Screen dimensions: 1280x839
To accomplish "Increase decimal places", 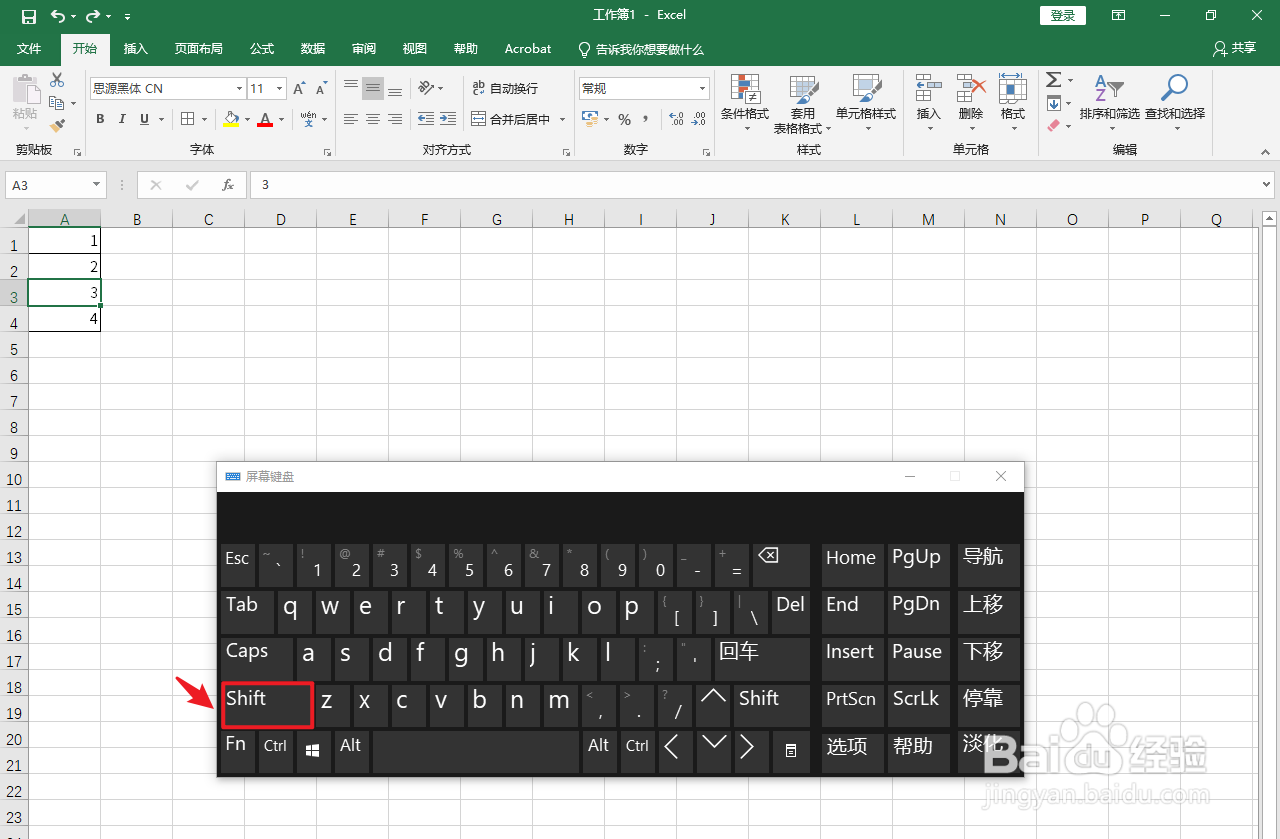I will (x=677, y=119).
